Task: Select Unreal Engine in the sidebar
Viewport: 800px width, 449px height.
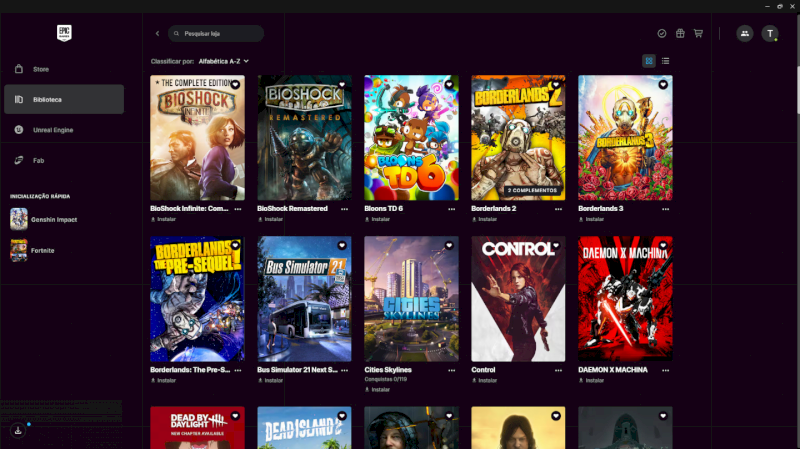Action: tap(52, 129)
